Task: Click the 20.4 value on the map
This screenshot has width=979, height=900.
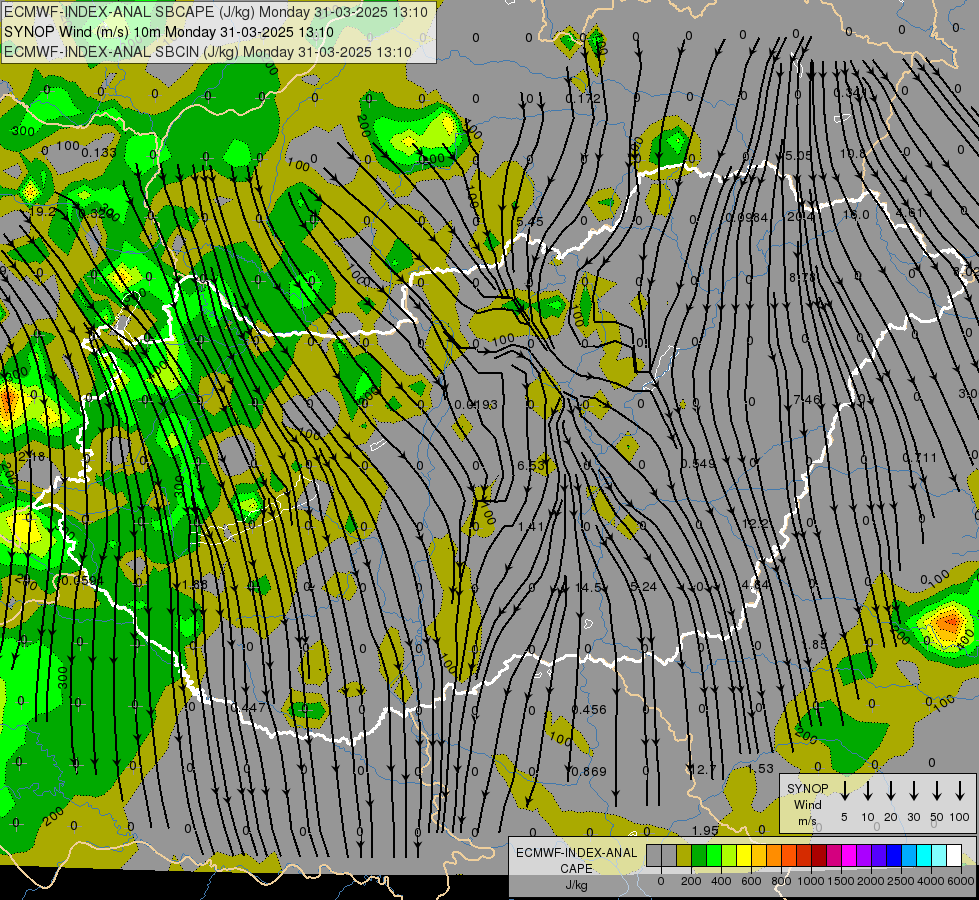Action: [800, 217]
